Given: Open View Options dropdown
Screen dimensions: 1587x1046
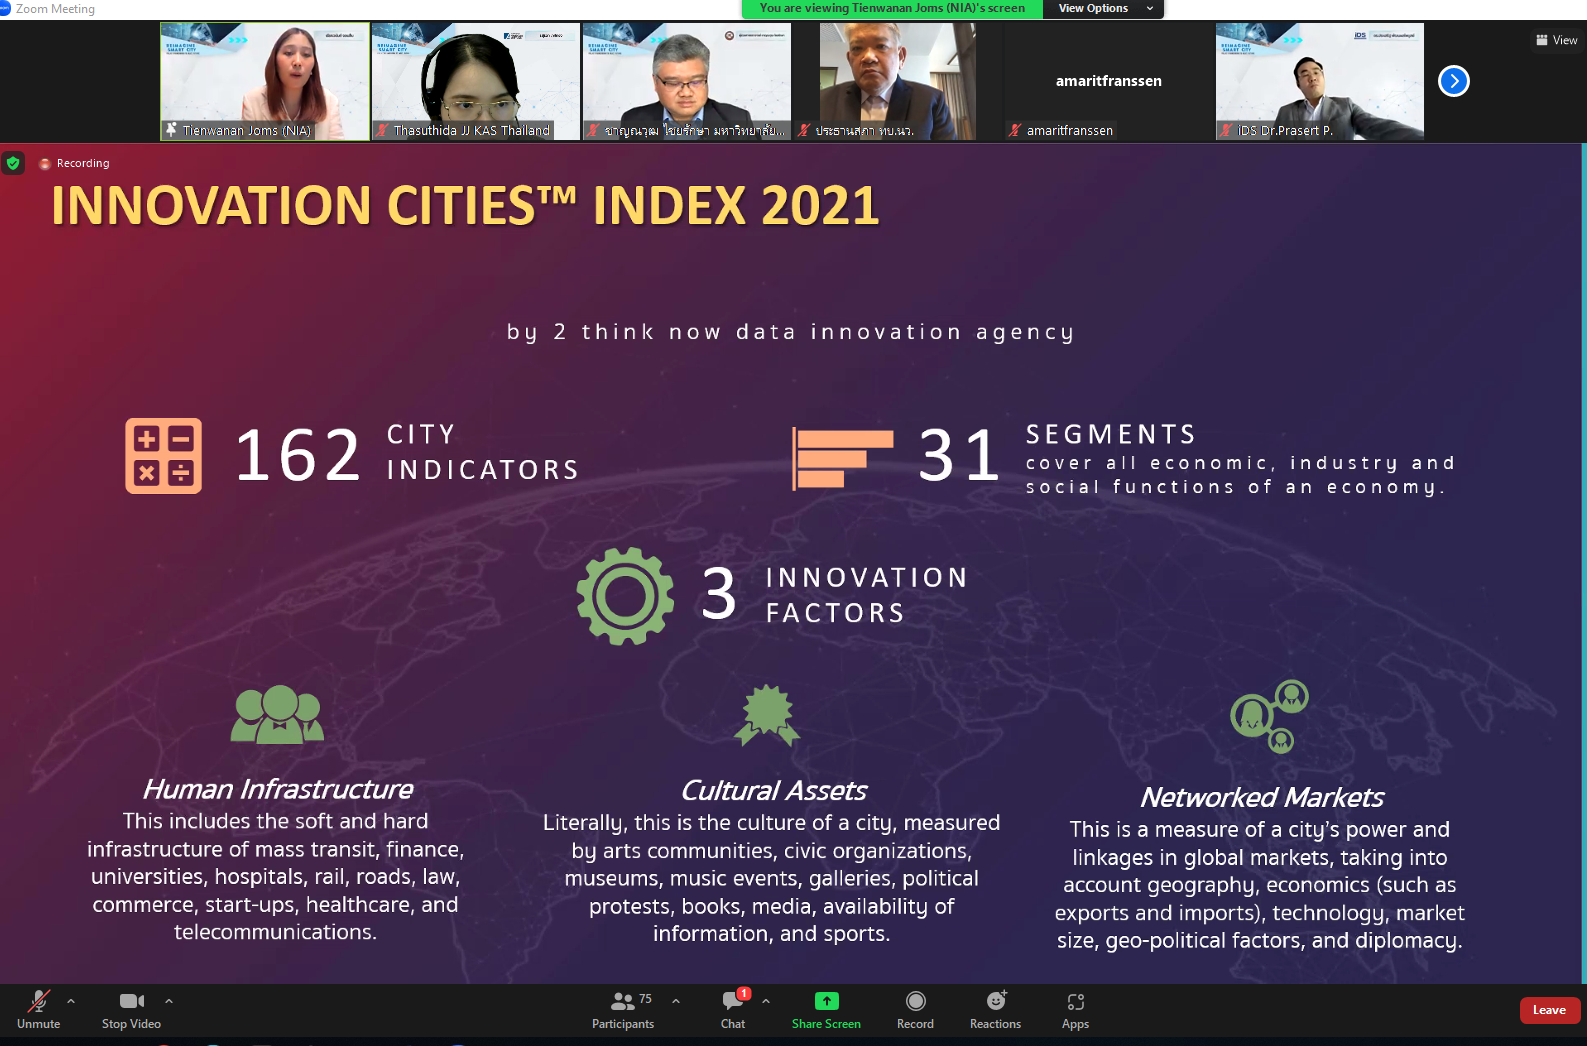Looking at the screenshot, I should (1103, 8).
